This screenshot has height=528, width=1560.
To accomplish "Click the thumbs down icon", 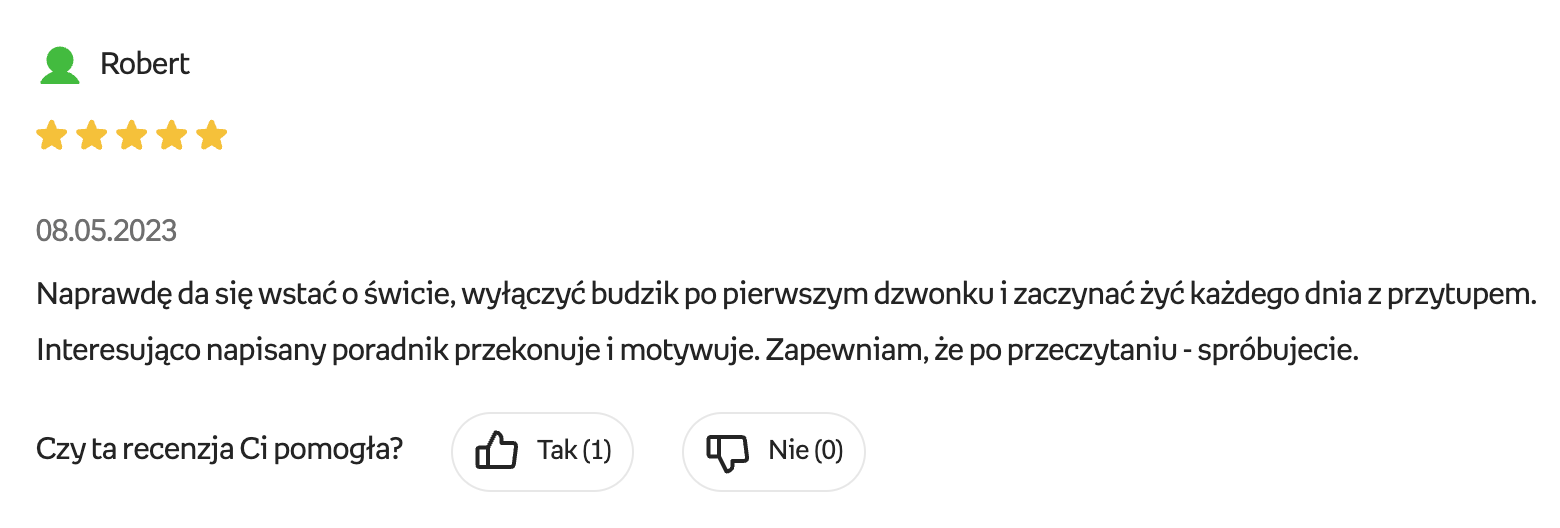I will (x=727, y=451).
